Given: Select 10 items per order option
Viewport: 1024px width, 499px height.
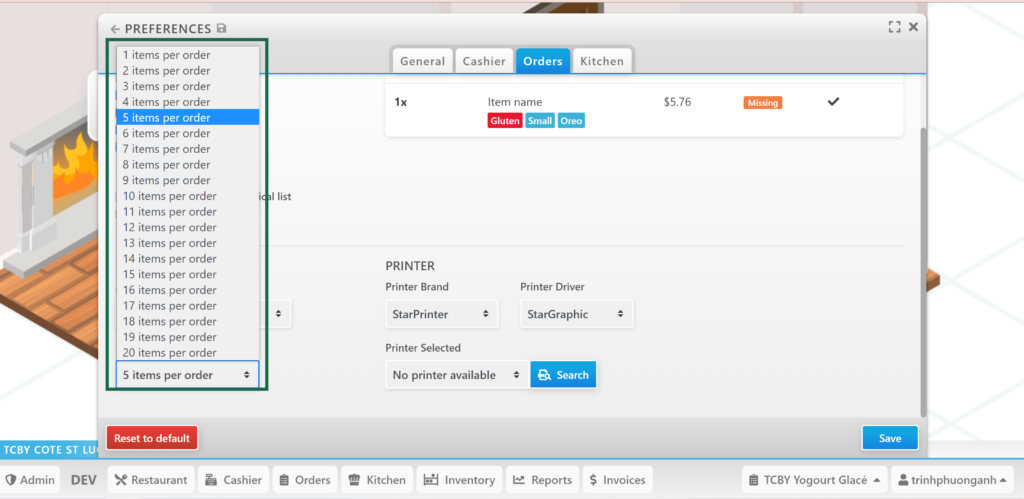Looking at the screenshot, I should [x=169, y=196].
